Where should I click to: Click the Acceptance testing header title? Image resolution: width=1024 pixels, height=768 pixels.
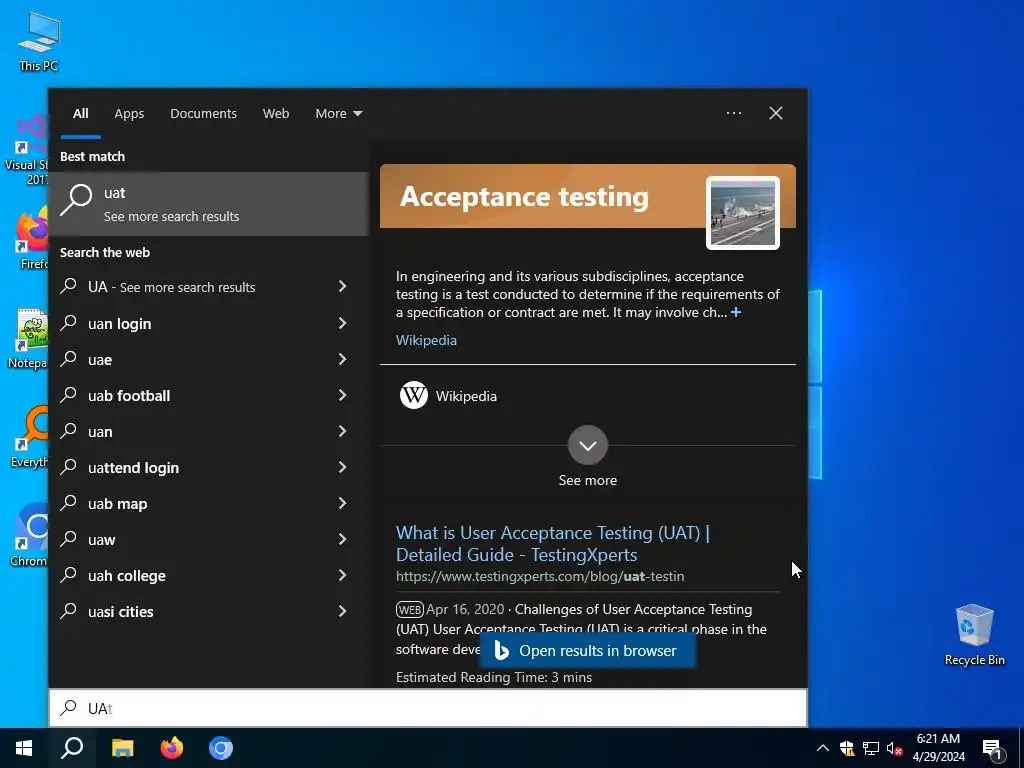[x=524, y=197]
